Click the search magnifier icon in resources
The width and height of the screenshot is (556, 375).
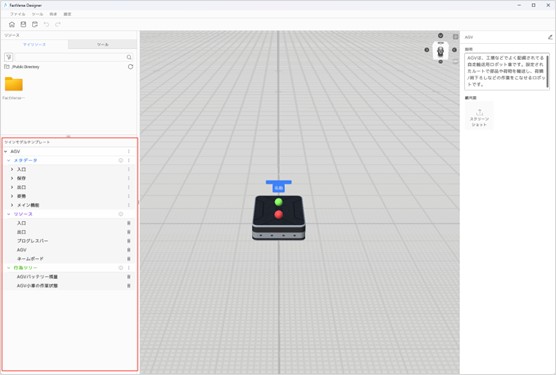[x=129, y=57]
